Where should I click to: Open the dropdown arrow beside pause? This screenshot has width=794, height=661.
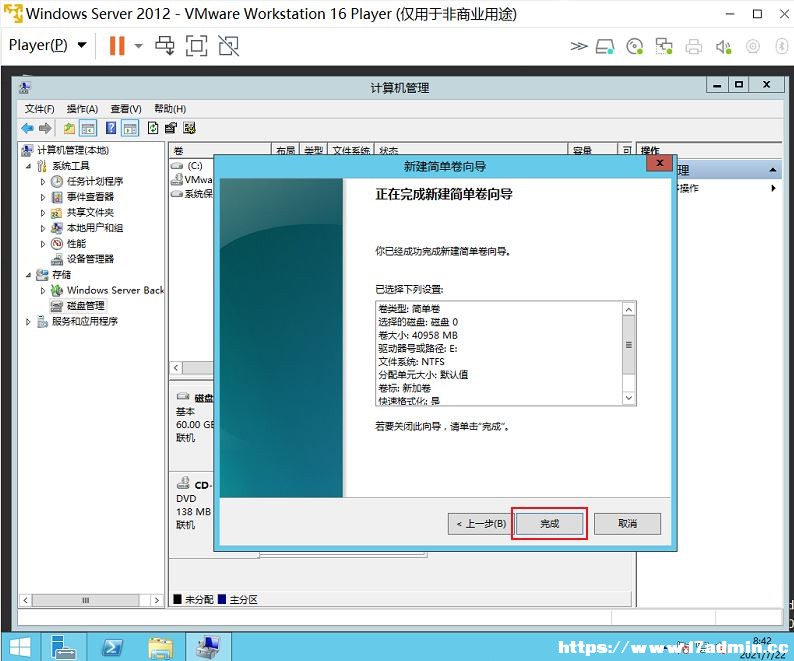[x=138, y=46]
